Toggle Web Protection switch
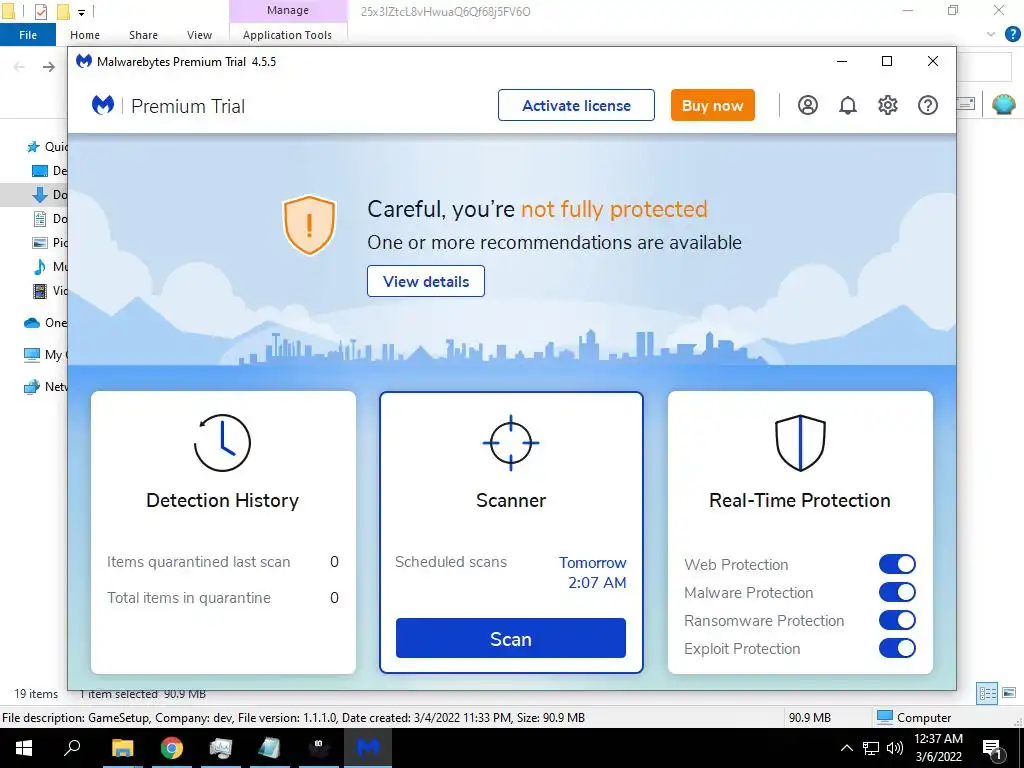The width and height of the screenshot is (1024, 768). coord(897,564)
